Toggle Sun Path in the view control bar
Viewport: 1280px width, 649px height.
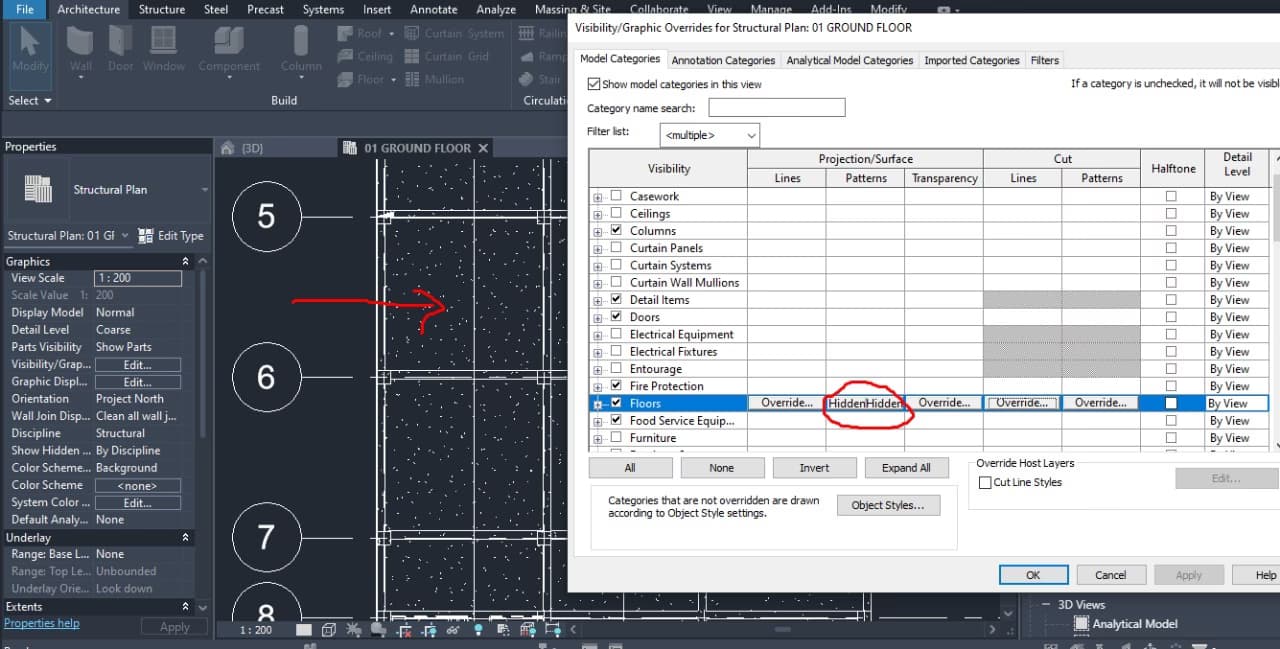(353, 630)
